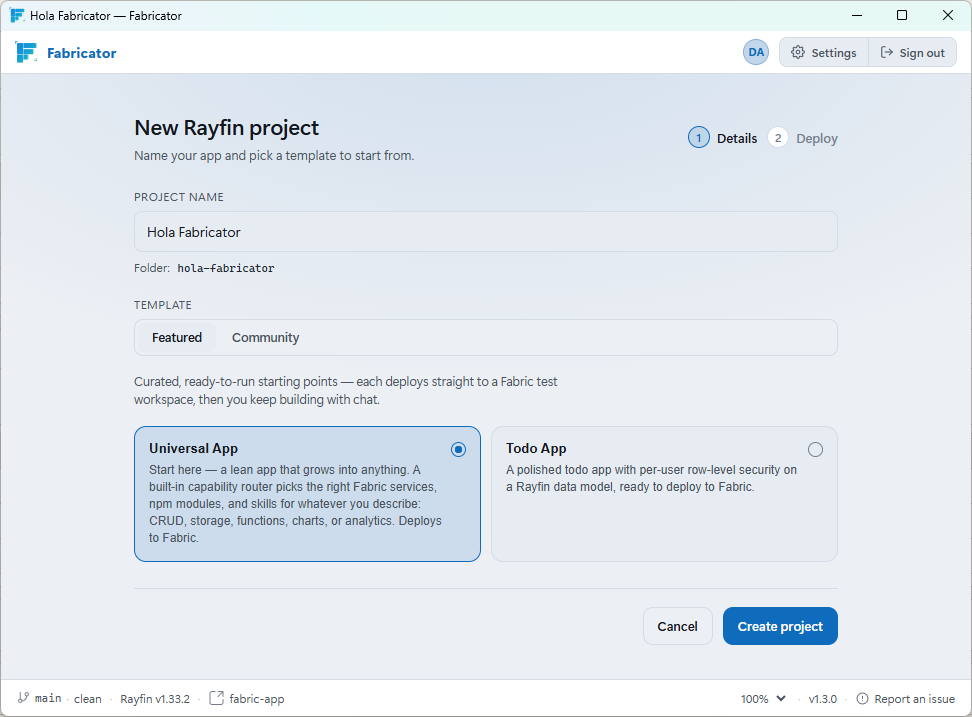Image resolution: width=972 pixels, height=717 pixels.
Task: Click the Todo App description text
Action: click(x=652, y=478)
